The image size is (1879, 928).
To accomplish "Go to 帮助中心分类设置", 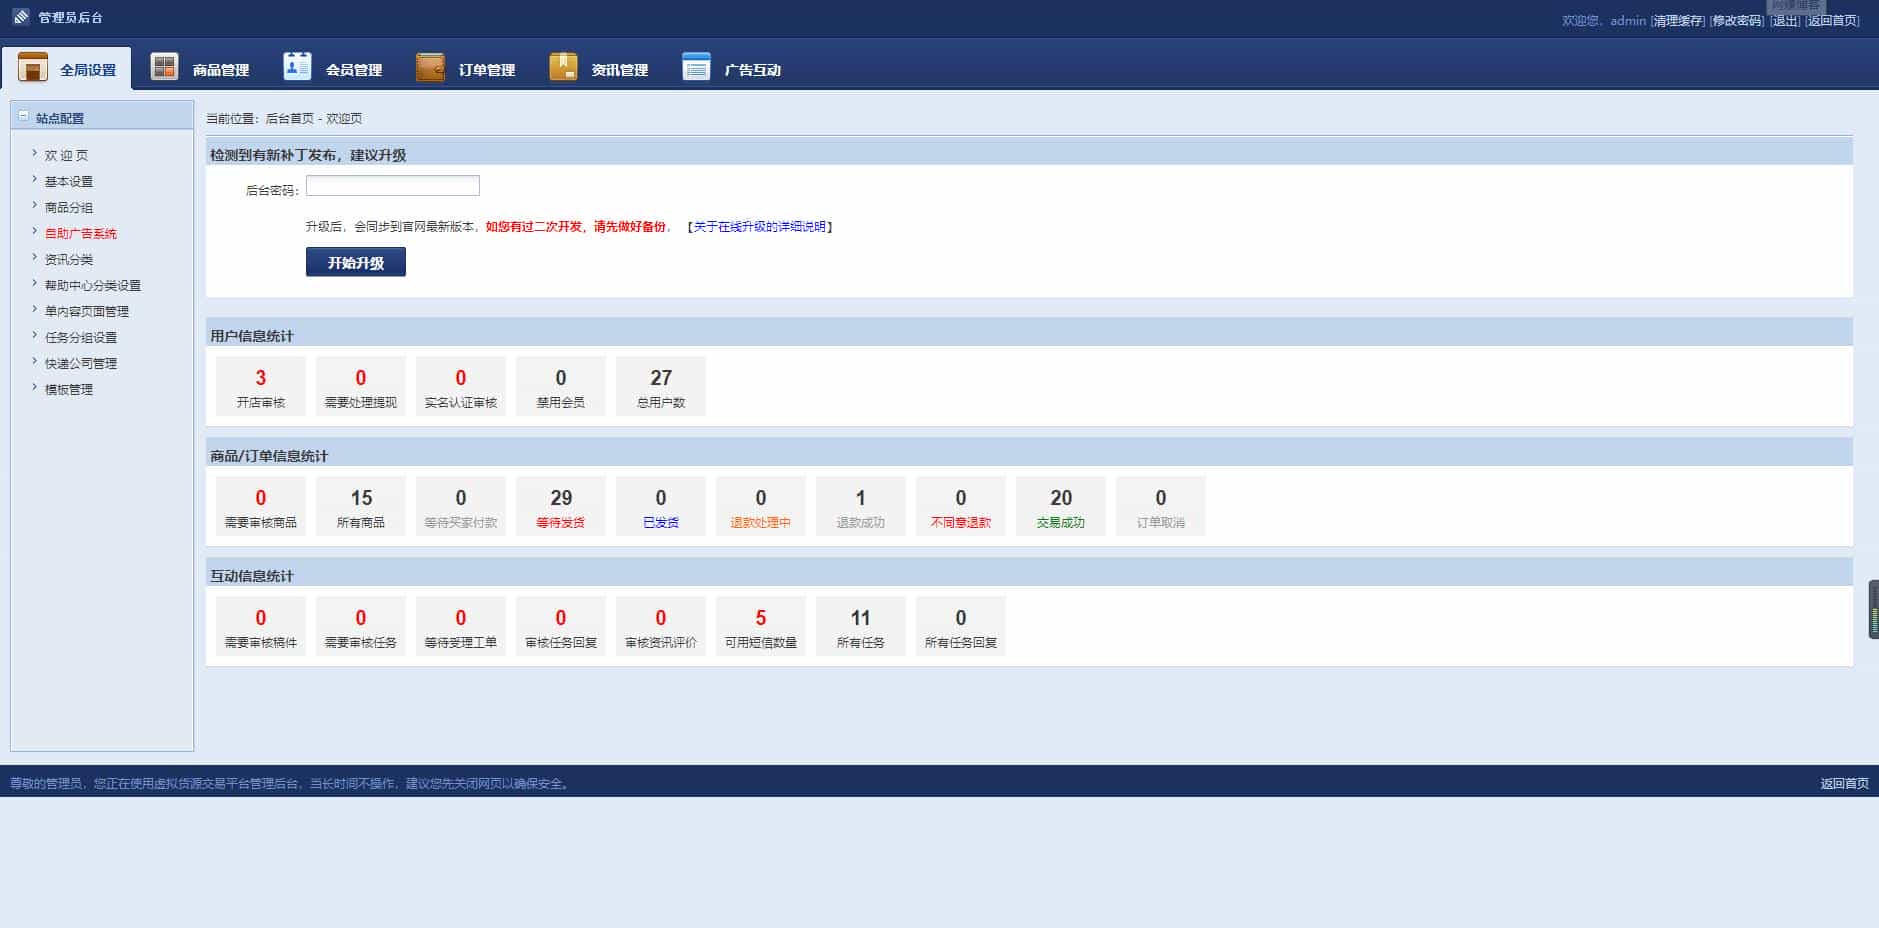I will pos(93,285).
